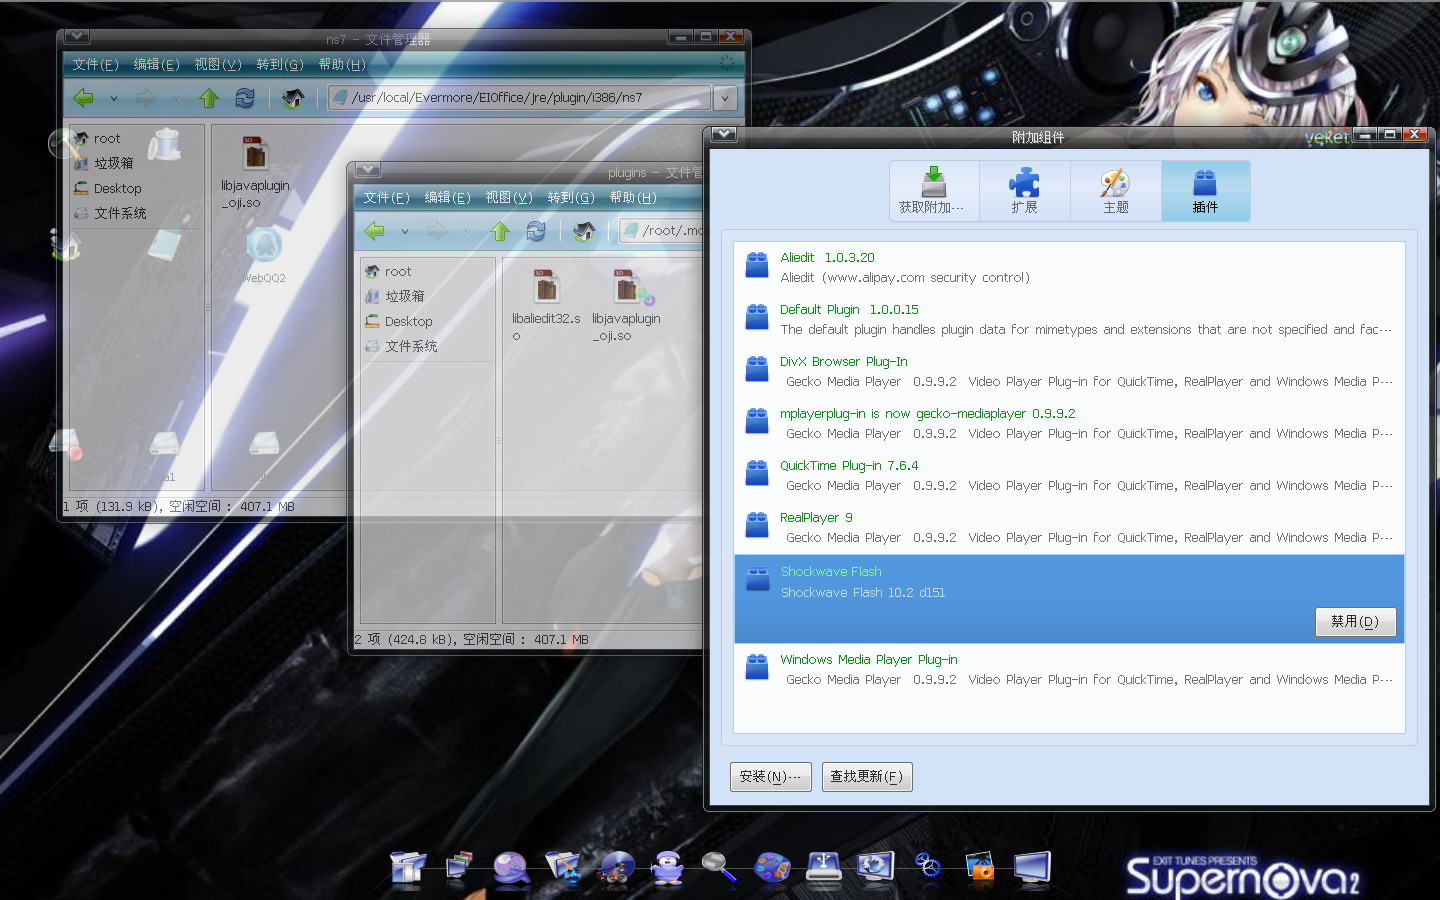This screenshot has height=900, width=1440.
Task: Click the 查找更新(F) find updates button
Action: (866, 776)
